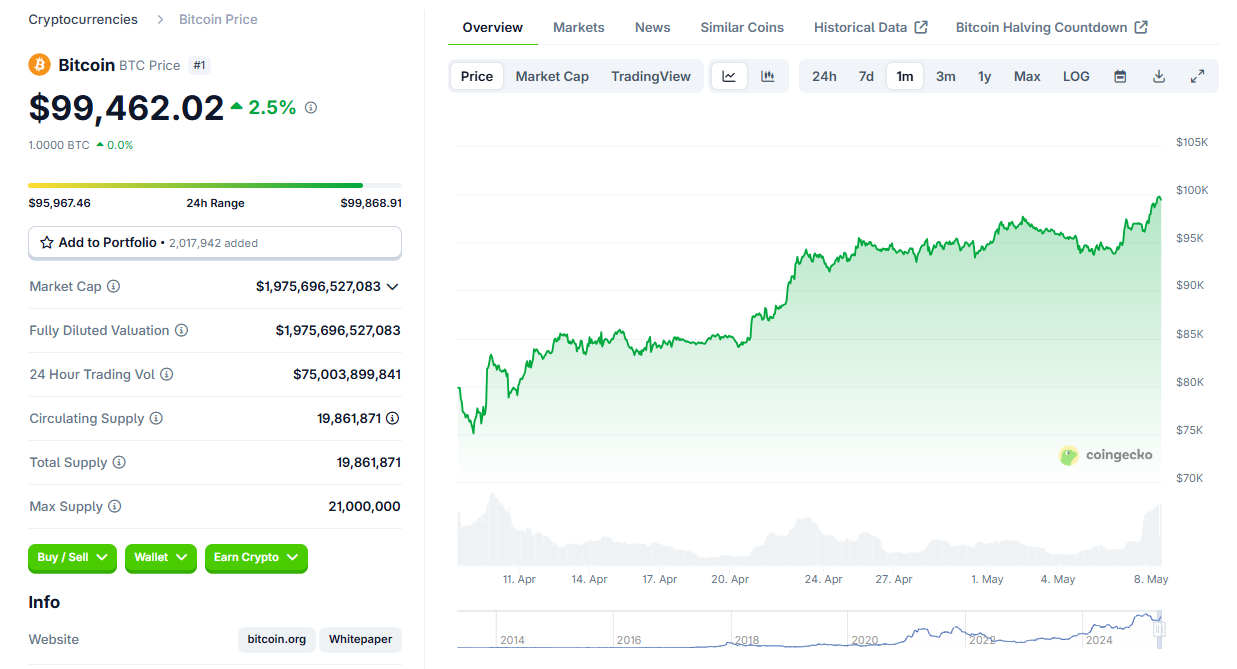Switch to candlestick chart view icon
This screenshot has height=669, width=1237.
(768, 76)
